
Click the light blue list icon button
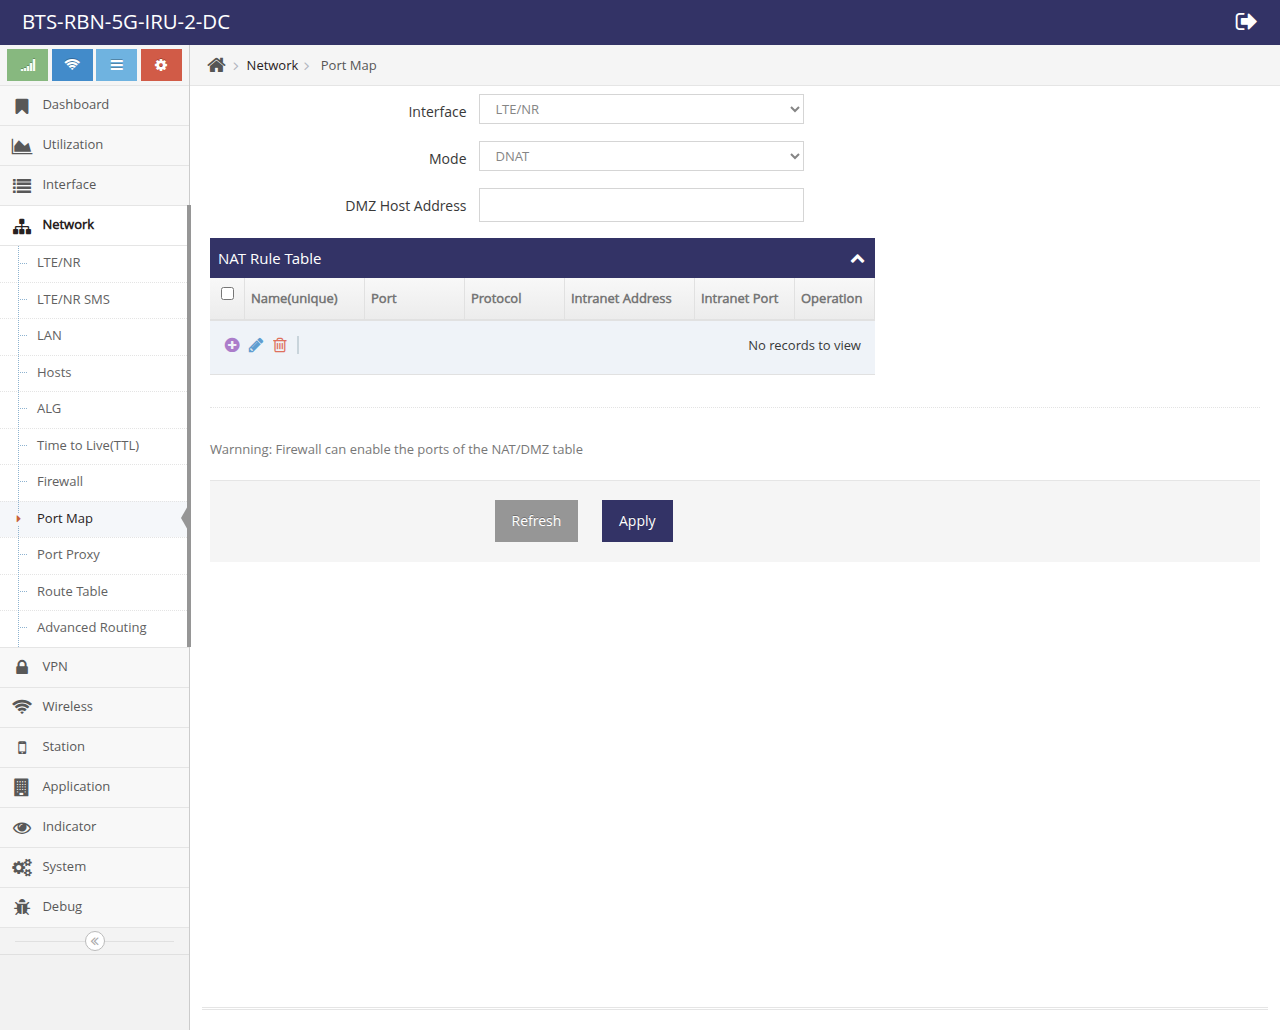point(116,65)
